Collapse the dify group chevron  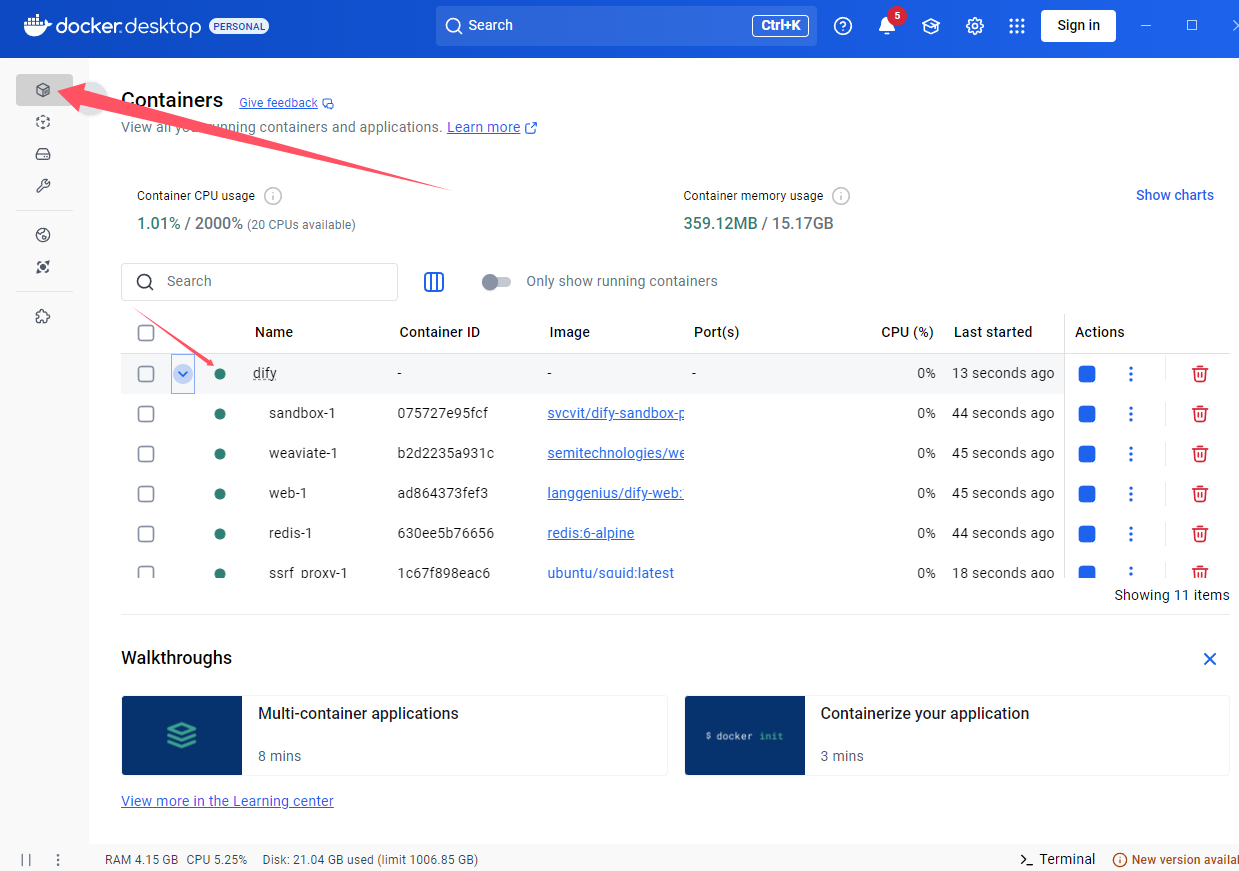tap(183, 374)
